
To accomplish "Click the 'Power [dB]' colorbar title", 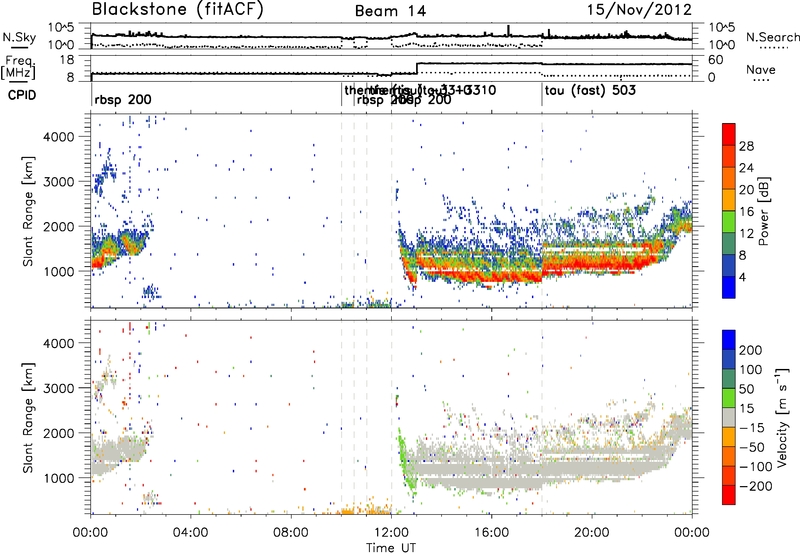I will point(764,211).
